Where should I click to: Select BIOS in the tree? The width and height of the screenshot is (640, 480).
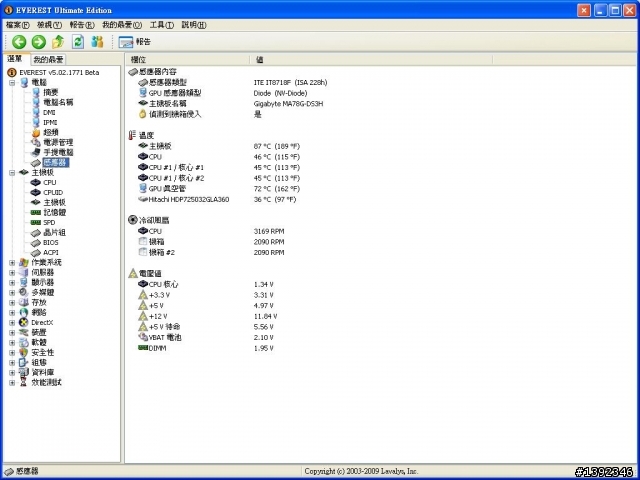click(51, 242)
